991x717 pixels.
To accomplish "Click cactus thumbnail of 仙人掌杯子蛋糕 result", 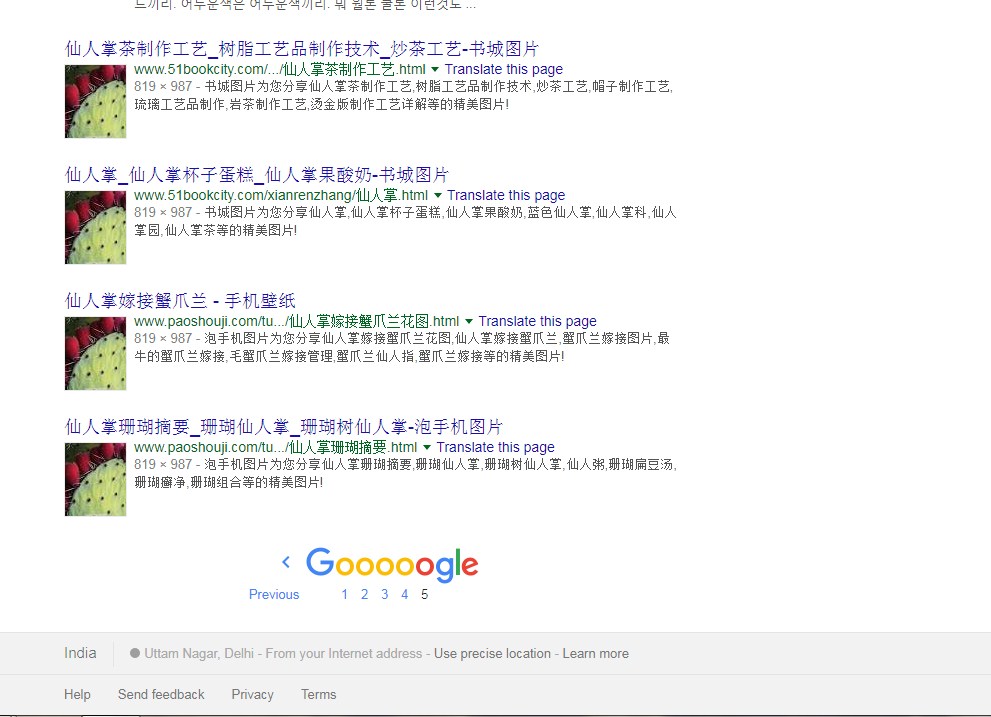I will (x=95, y=227).
